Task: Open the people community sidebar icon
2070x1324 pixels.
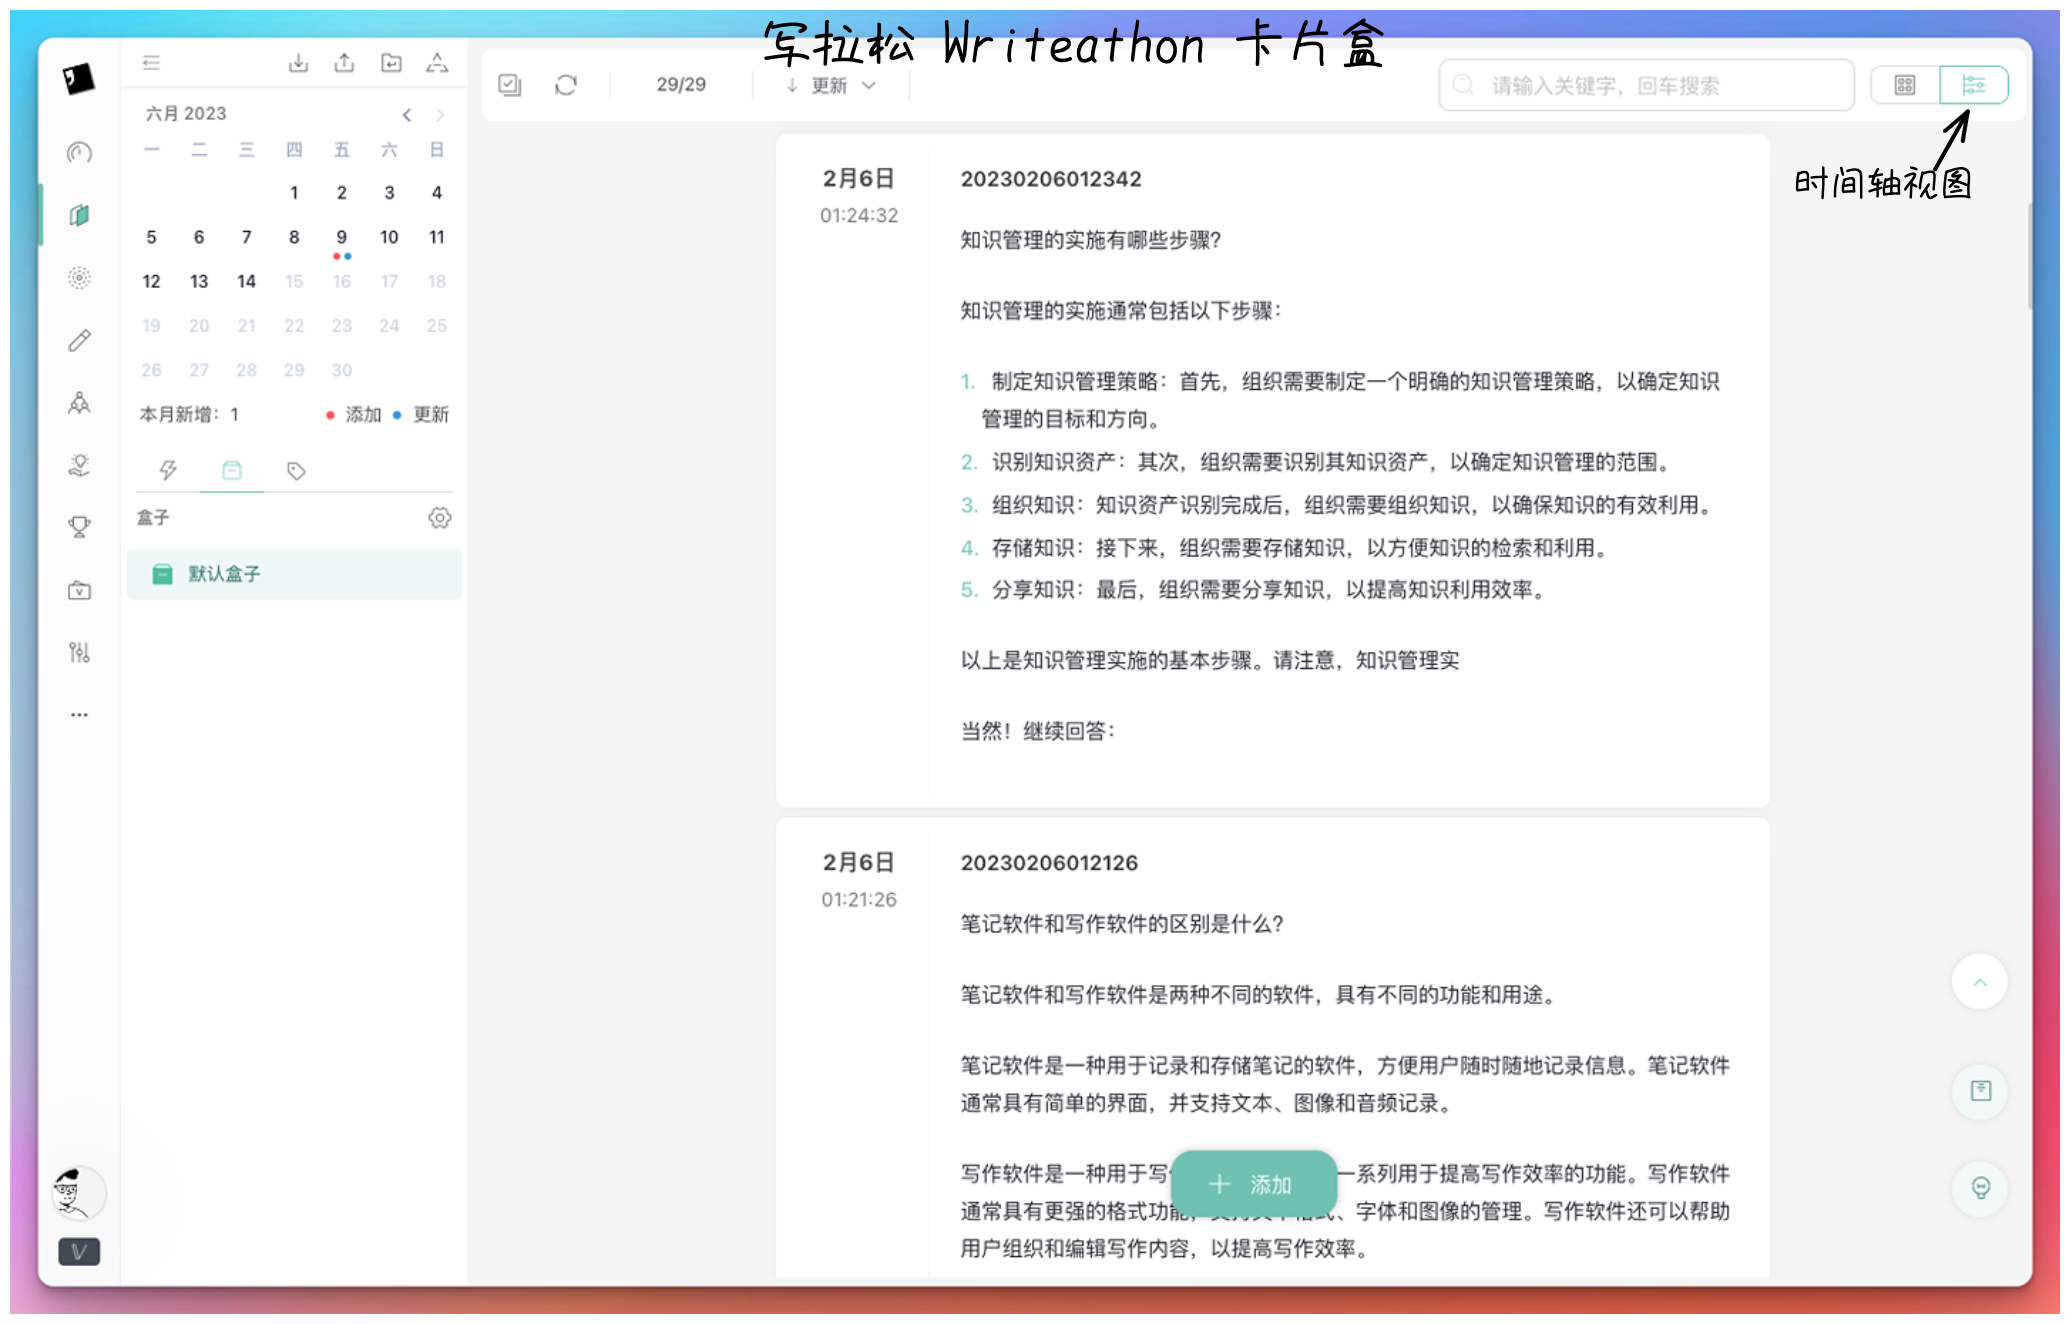Action: [79, 403]
